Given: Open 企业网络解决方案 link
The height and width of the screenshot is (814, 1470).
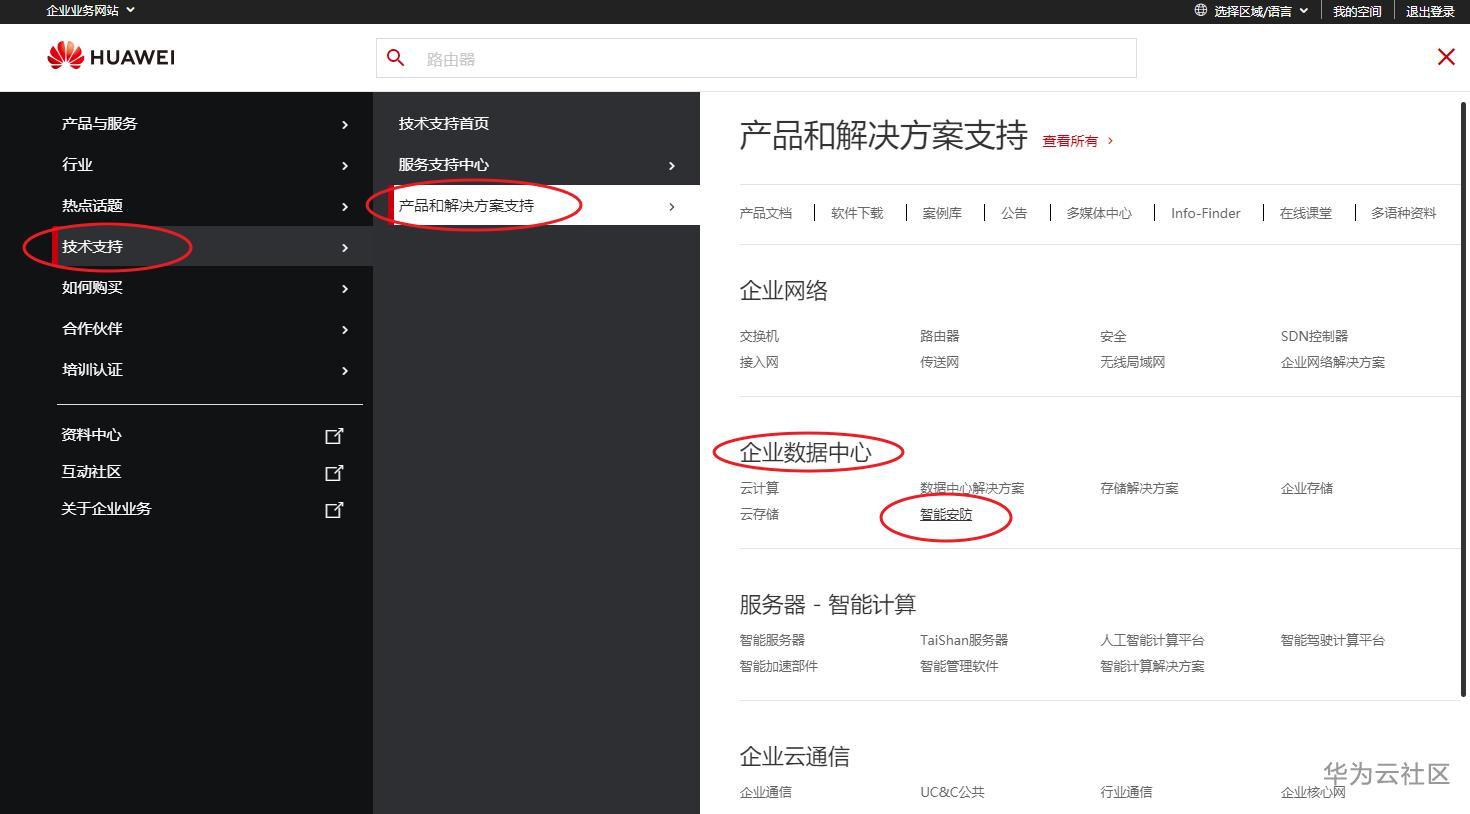Looking at the screenshot, I should pos(1333,362).
